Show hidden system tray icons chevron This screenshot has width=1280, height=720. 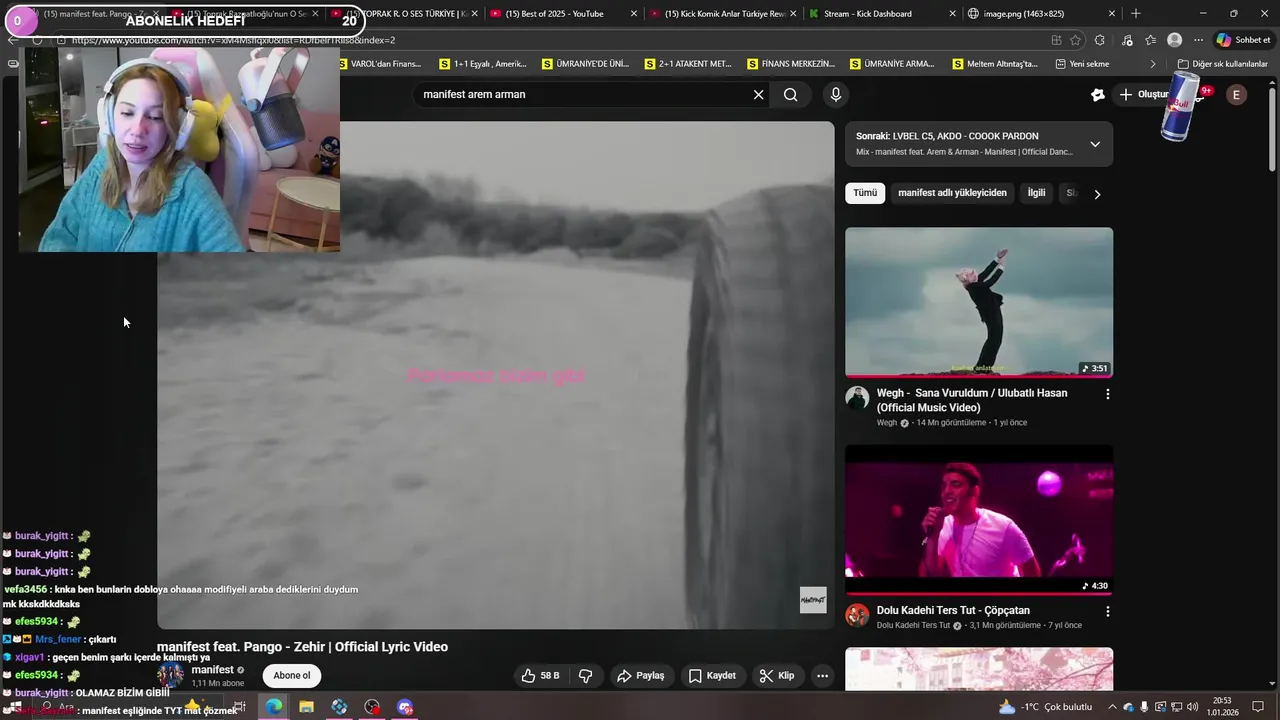point(1112,707)
